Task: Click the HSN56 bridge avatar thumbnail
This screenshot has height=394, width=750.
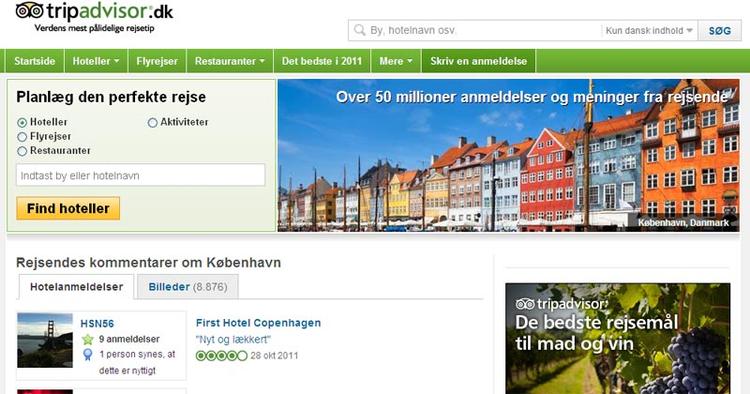Action: pyautogui.click(x=45, y=340)
